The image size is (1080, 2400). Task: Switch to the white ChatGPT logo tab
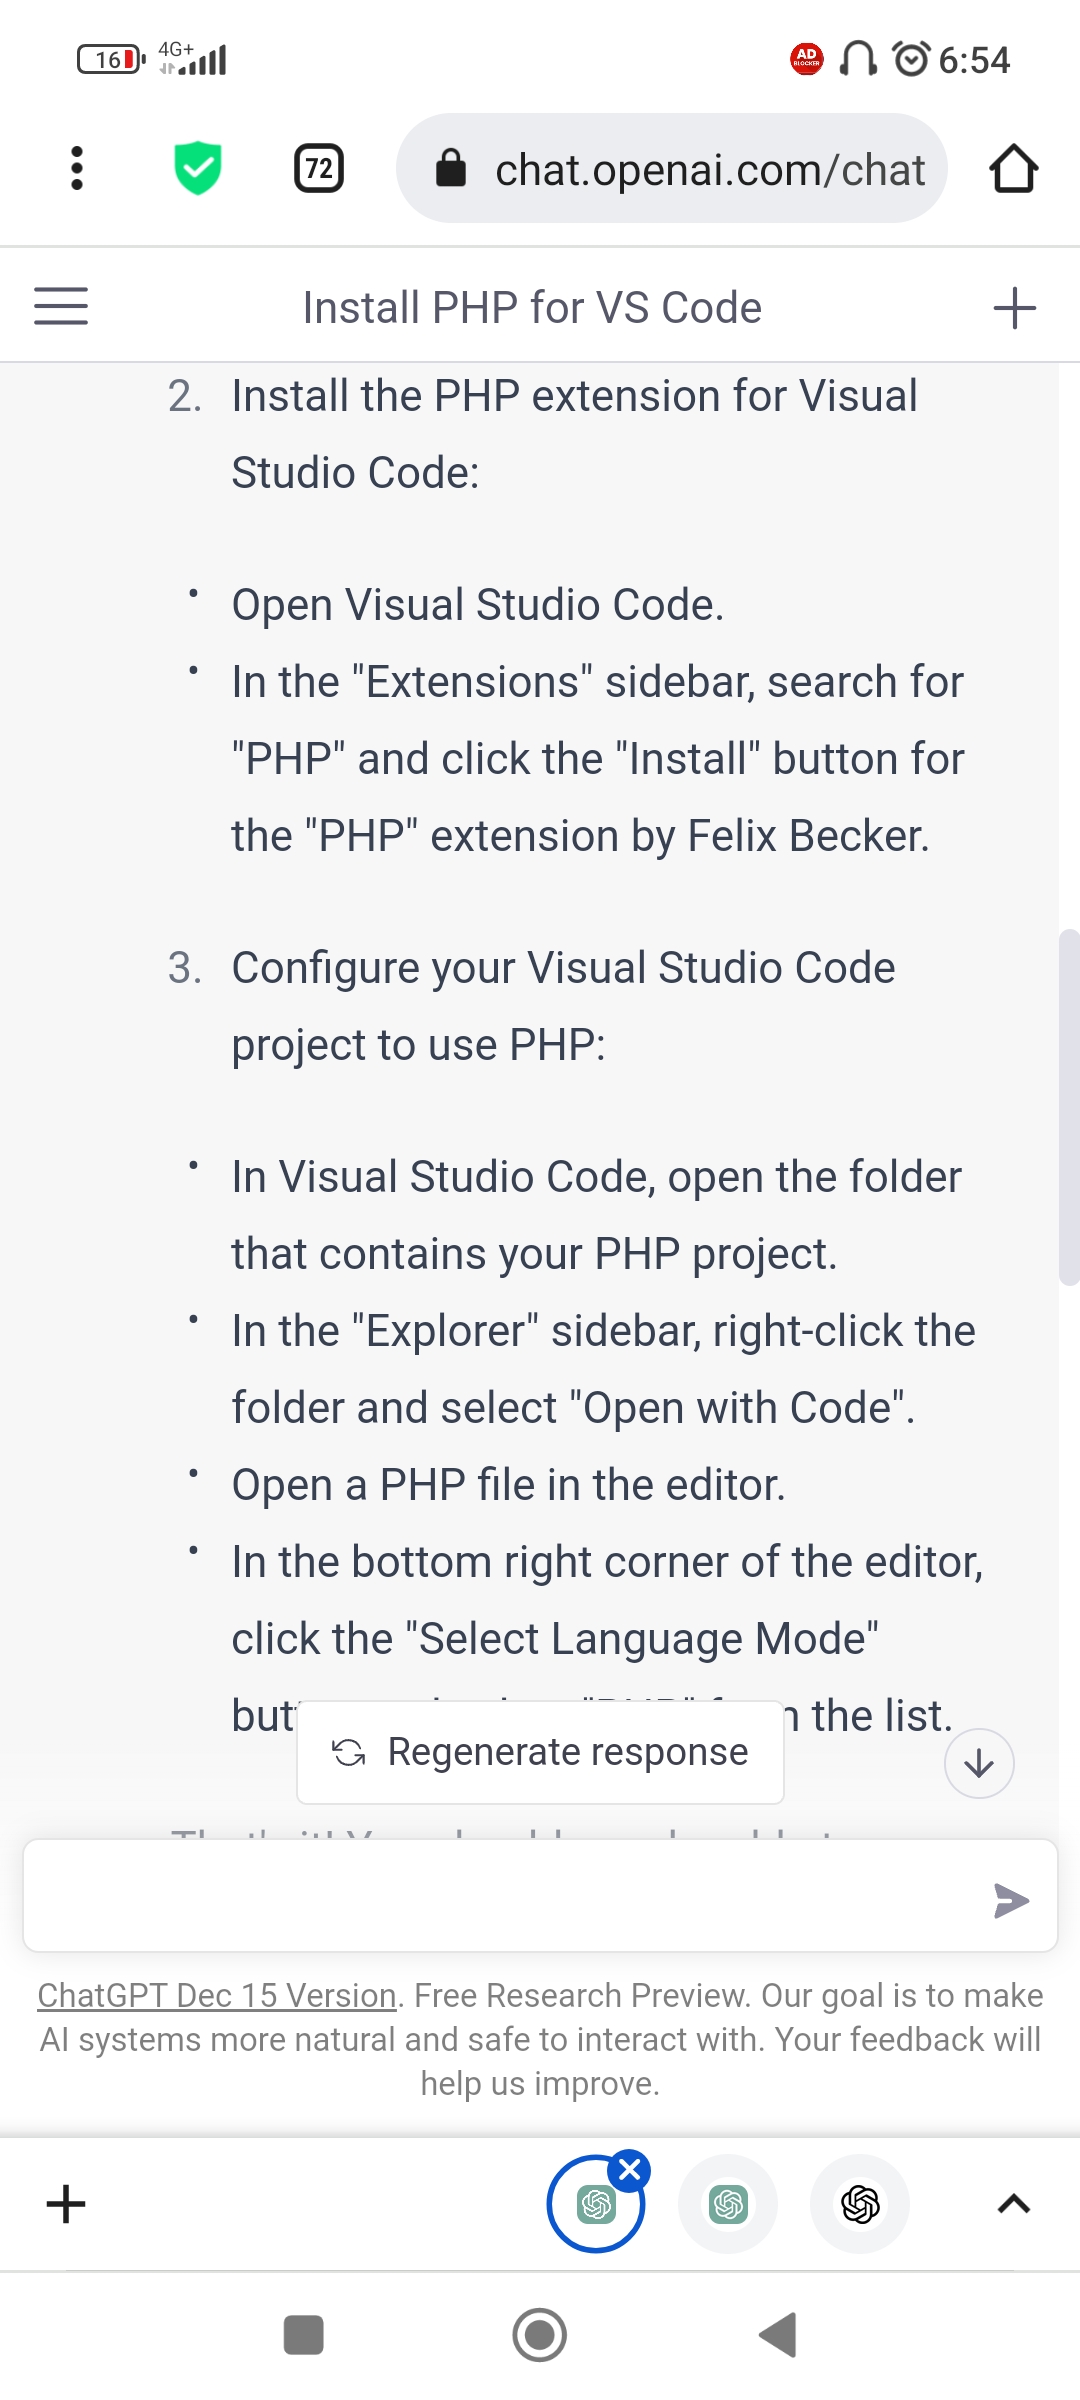(x=860, y=2204)
